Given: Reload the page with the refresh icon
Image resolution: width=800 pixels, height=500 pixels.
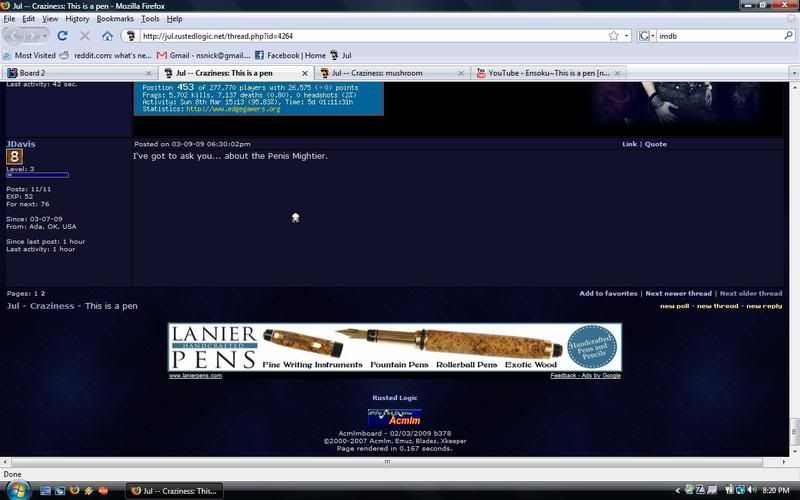Looking at the screenshot, I should coord(62,36).
